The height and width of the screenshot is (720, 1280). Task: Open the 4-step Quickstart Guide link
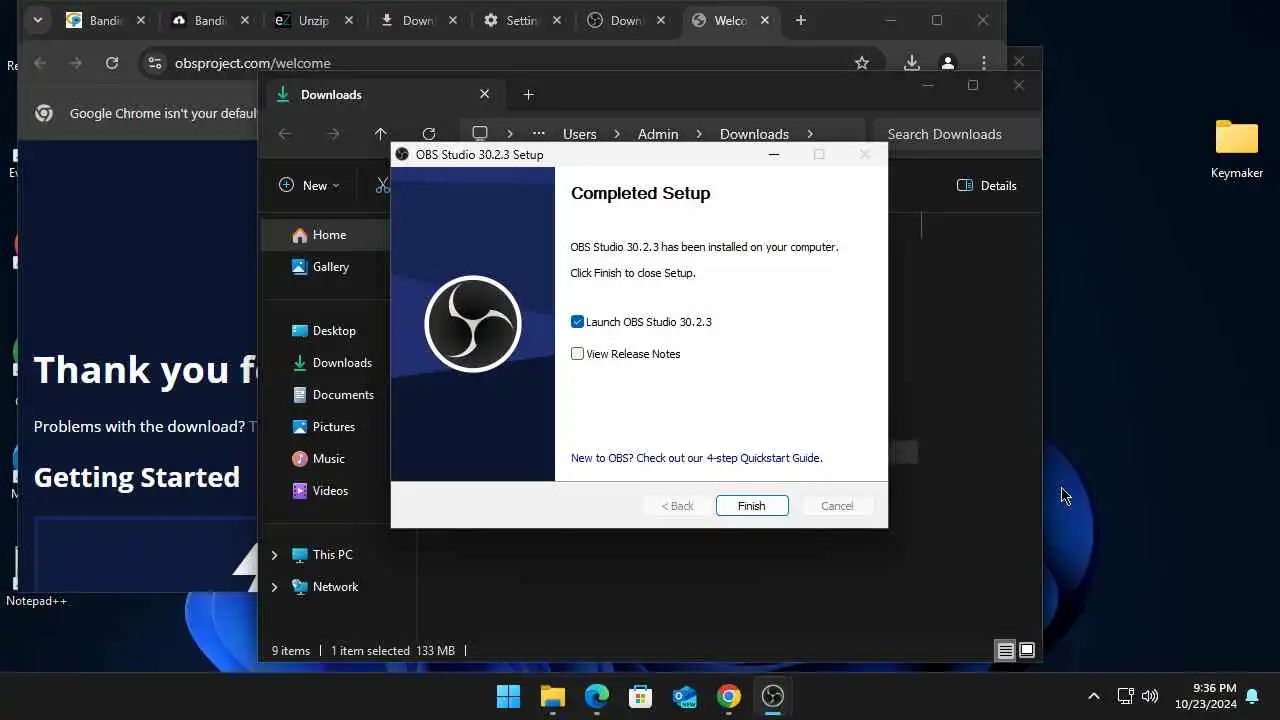696,458
